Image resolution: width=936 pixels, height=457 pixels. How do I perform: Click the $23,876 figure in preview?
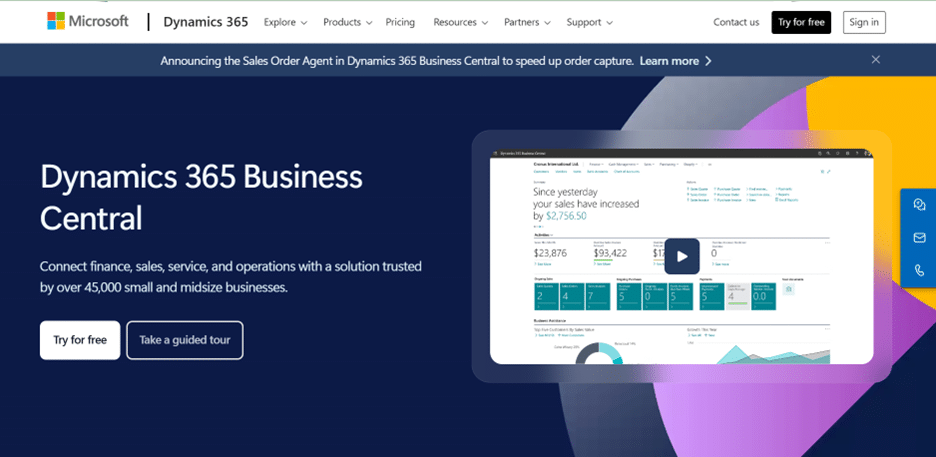point(550,253)
